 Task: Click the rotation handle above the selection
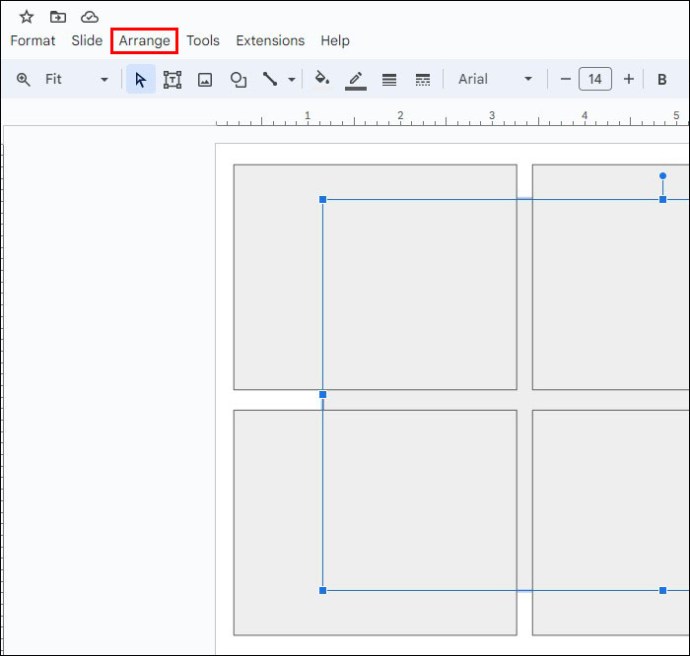(663, 176)
